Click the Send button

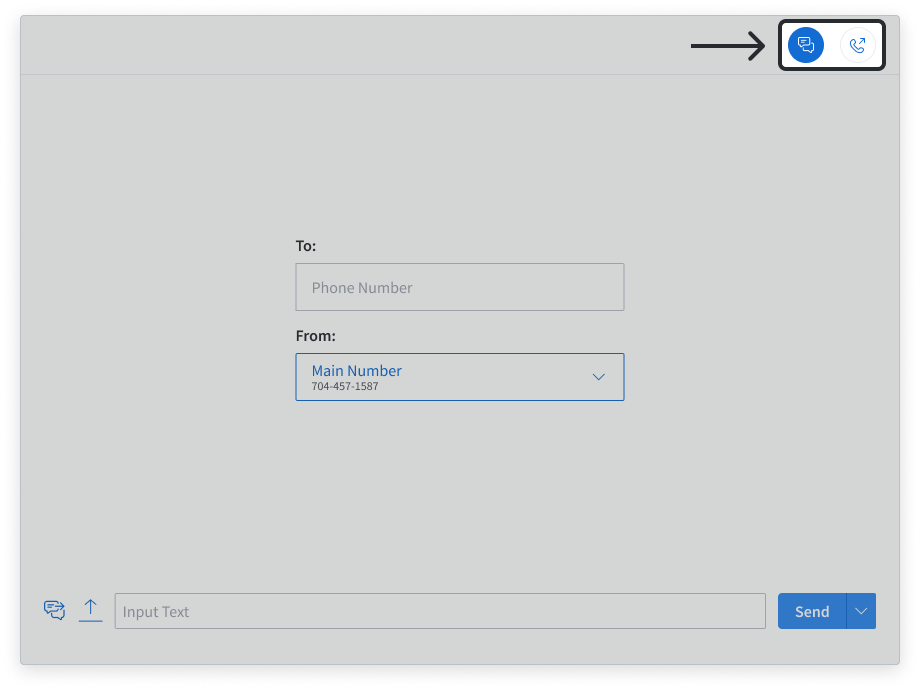812,610
